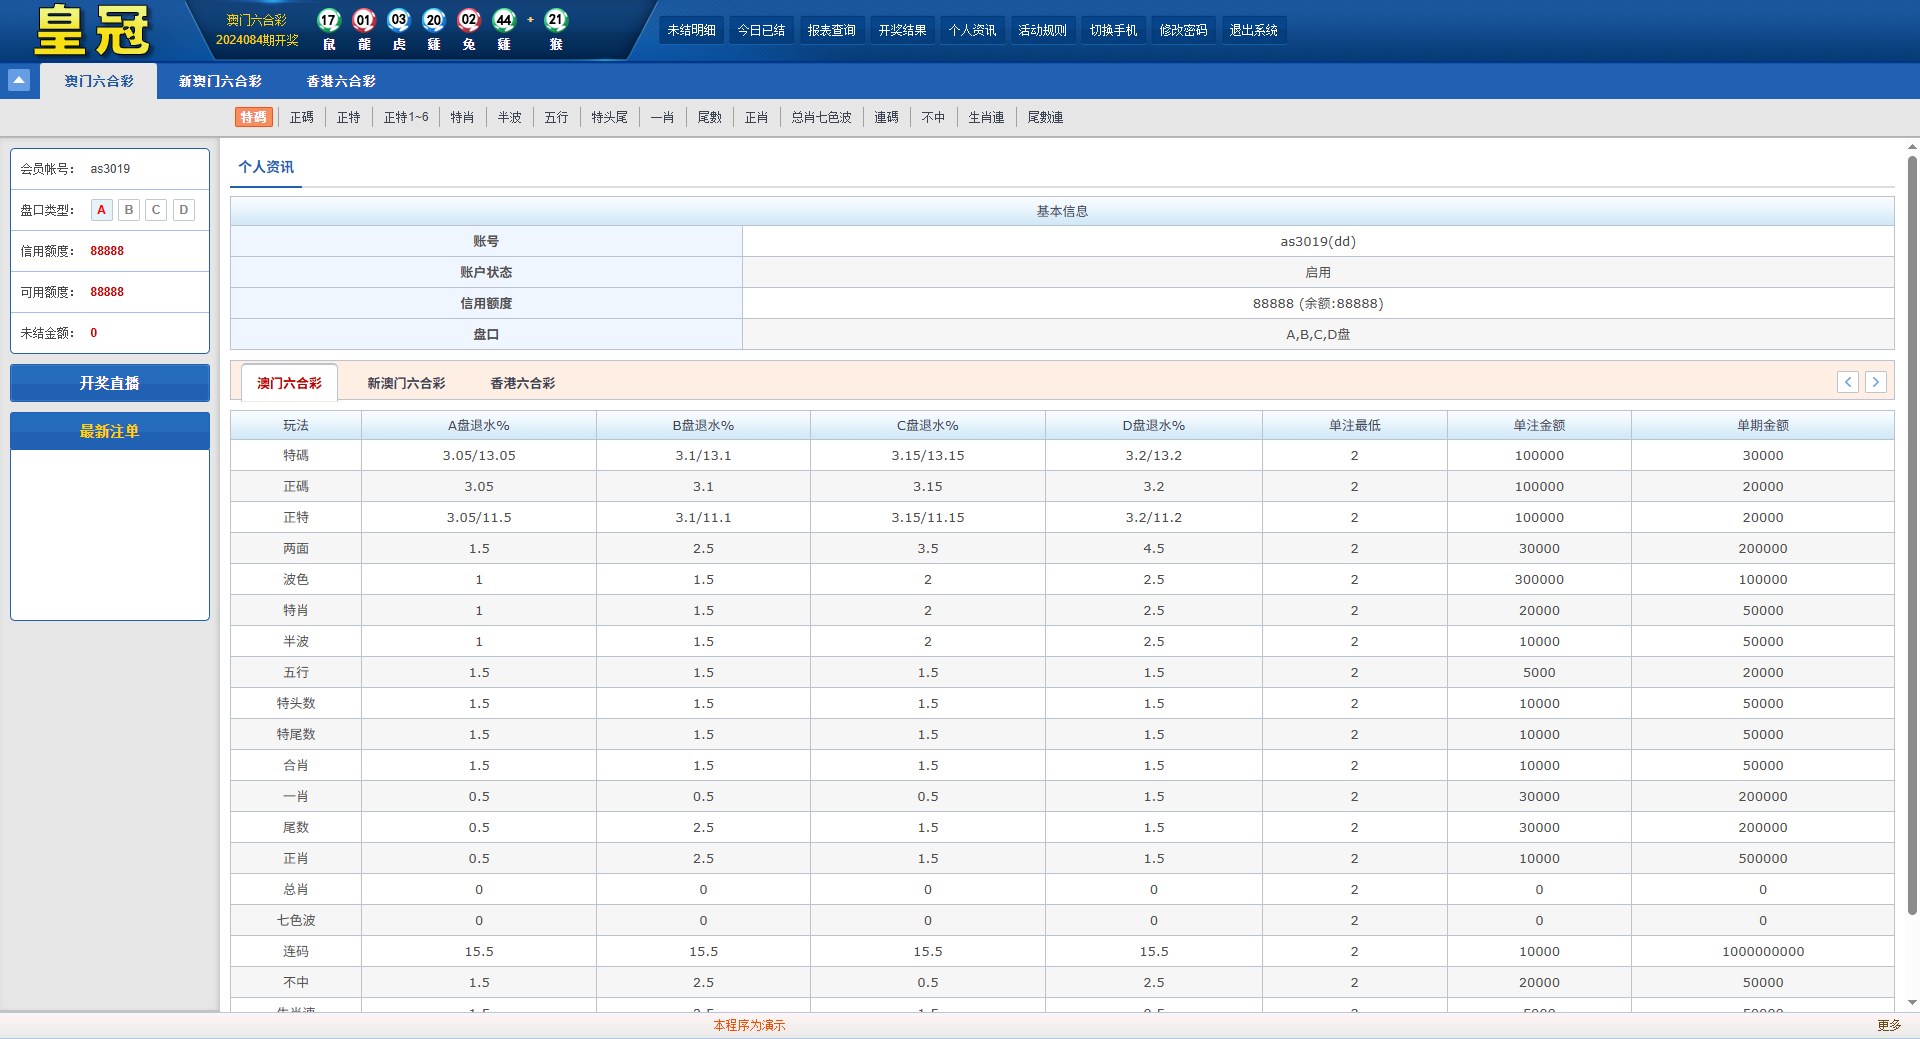Screen dimensions: 1920x1039
Task: Click lottery ball 44 雞
Action: pos(505,19)
